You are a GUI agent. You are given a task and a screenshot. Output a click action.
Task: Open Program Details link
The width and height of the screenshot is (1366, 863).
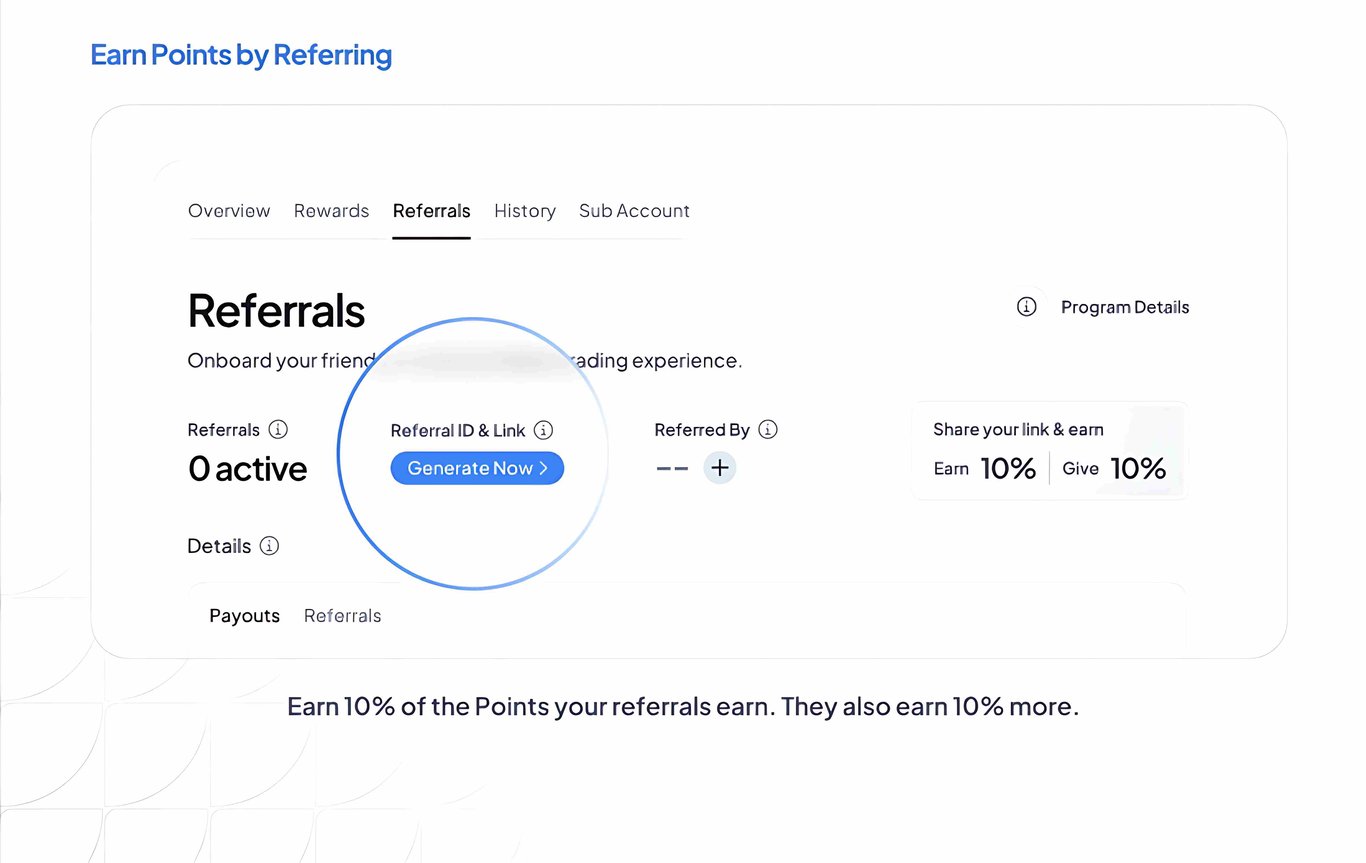(1125, 307)
